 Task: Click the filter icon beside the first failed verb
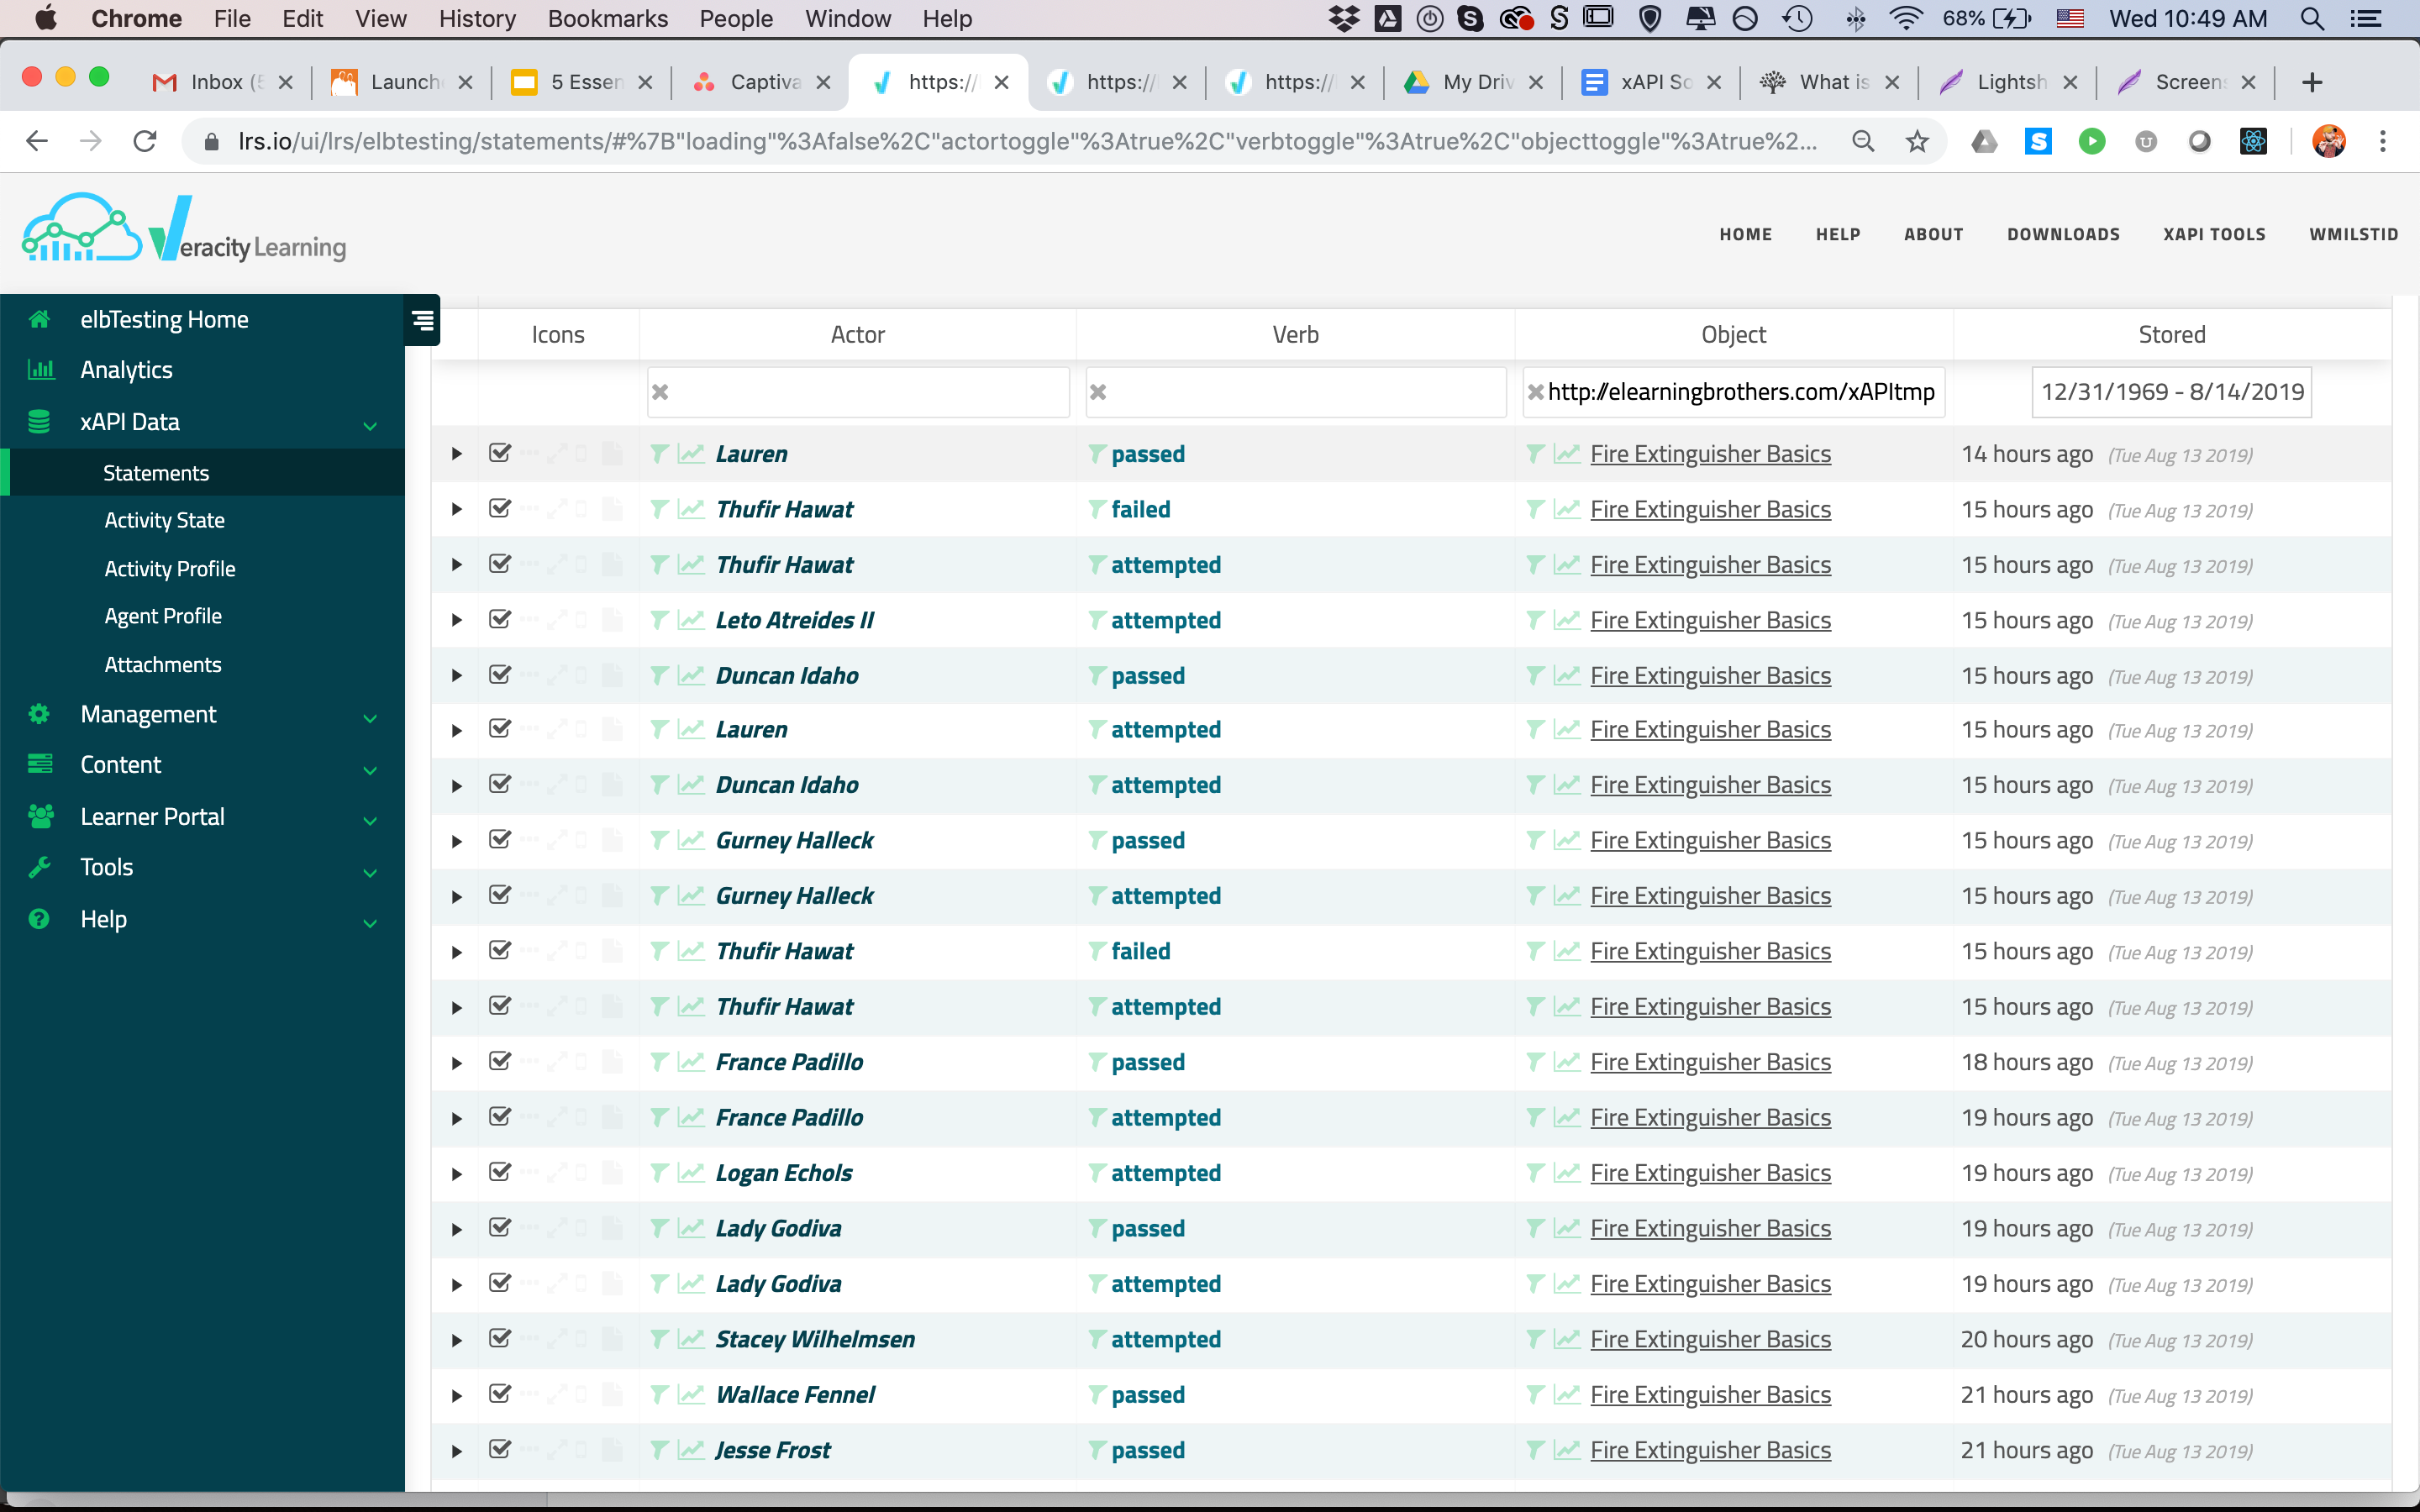click(1098, 510)
